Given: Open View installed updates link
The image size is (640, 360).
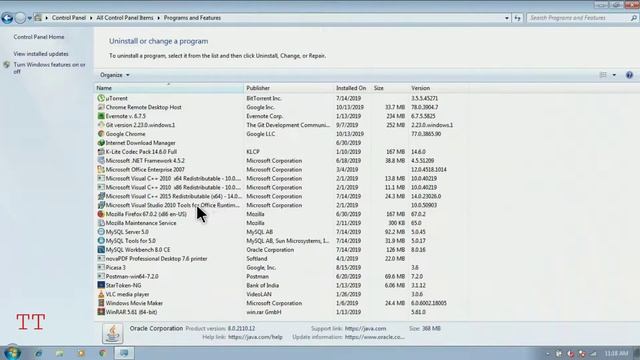Looking at the screenshot, I should click(41, 54).
